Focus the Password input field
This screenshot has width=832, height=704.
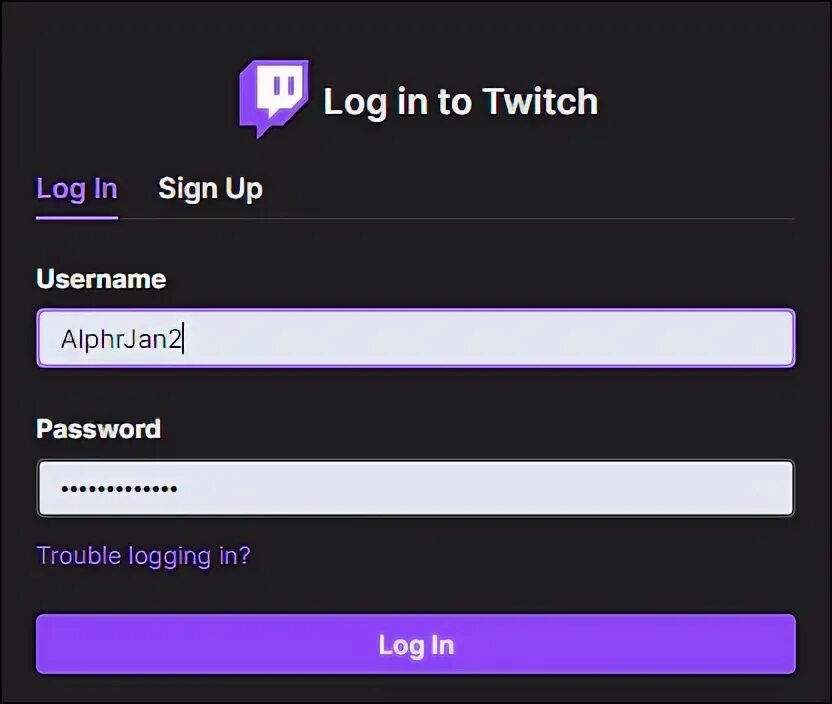coord(416,488)
